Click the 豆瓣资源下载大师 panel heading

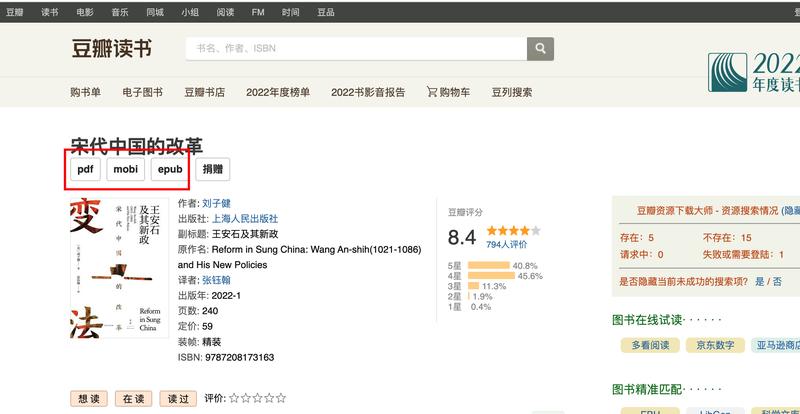pos(707,210)
